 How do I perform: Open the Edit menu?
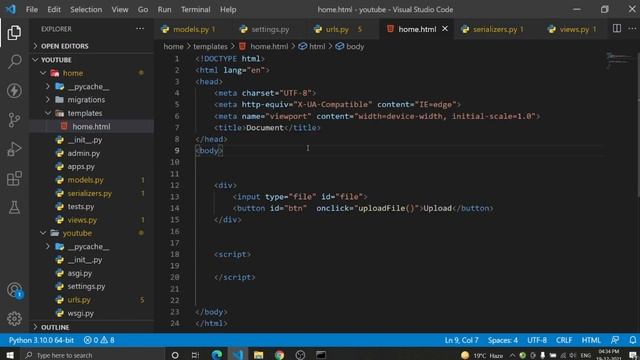(54, 9)
